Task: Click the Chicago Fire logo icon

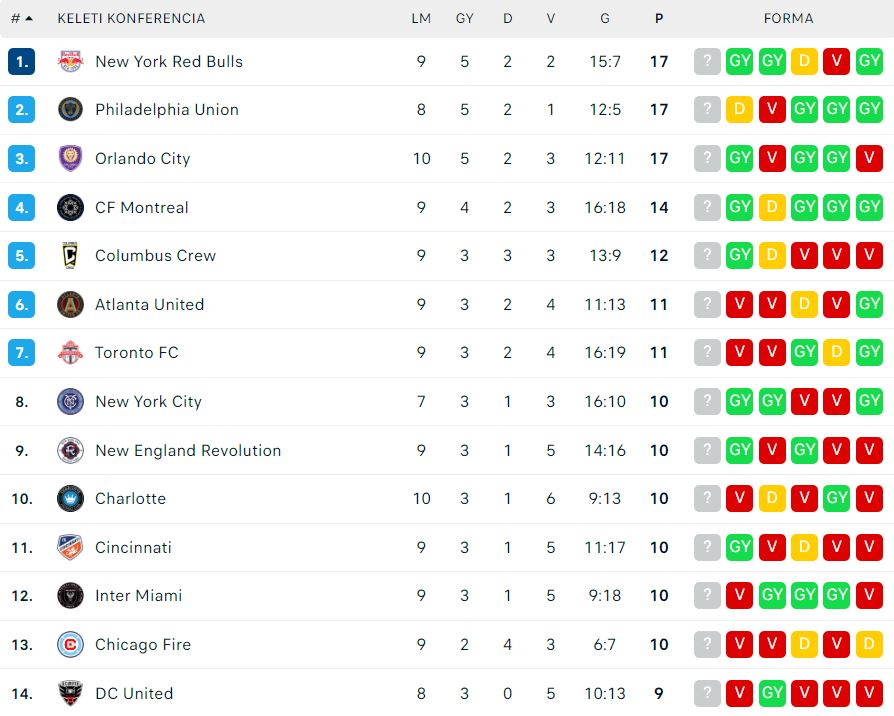Action: tap(71, 645)
